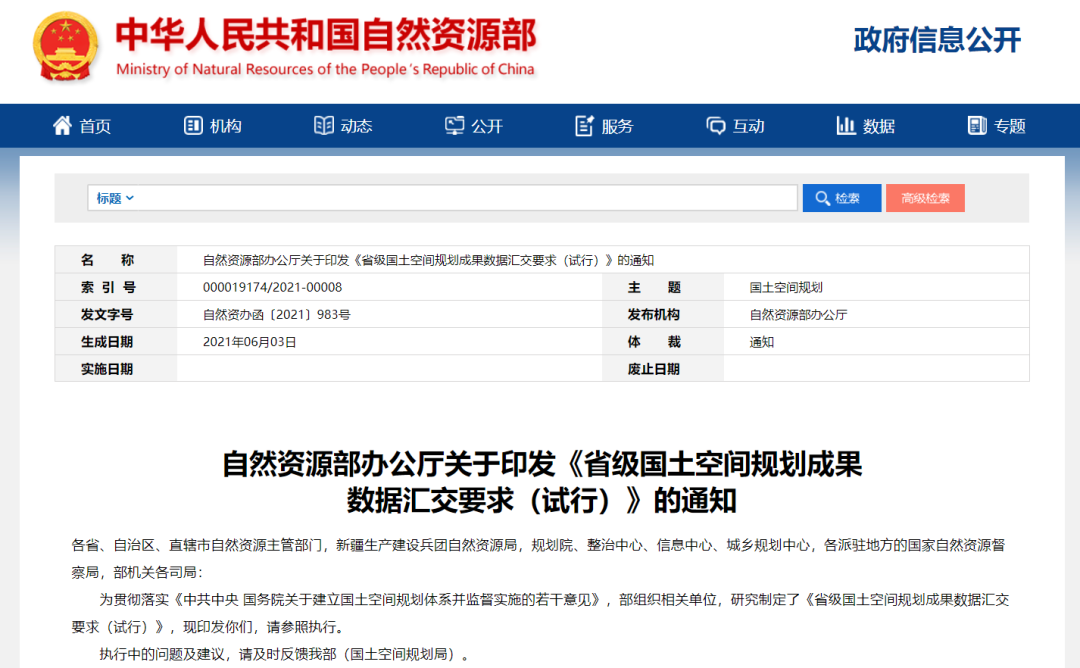The height and width of the screenshot is (668, 1080).
Task: Click the 名称 row label
Action: pos(107,260)
